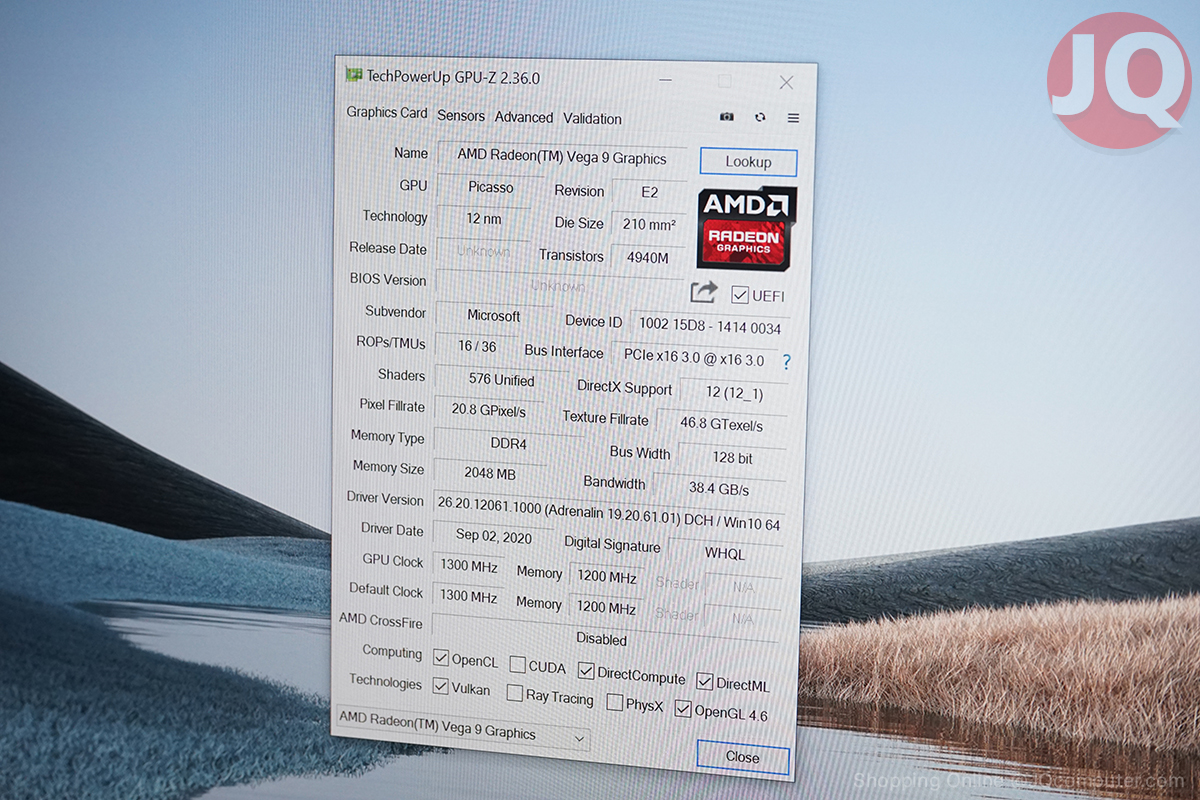This screenshot has width=1200, height=800.
Task: Click the AMD CrossFire field showing Disabled
Action: pos(603,636)
